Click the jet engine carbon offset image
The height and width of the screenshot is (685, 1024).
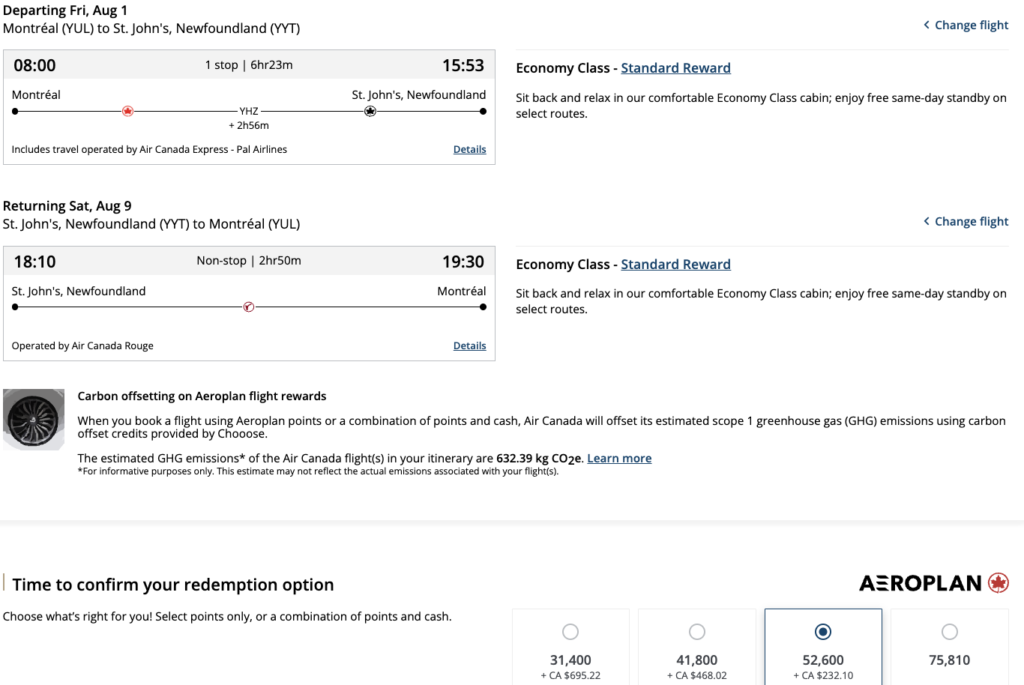(34, 417)
